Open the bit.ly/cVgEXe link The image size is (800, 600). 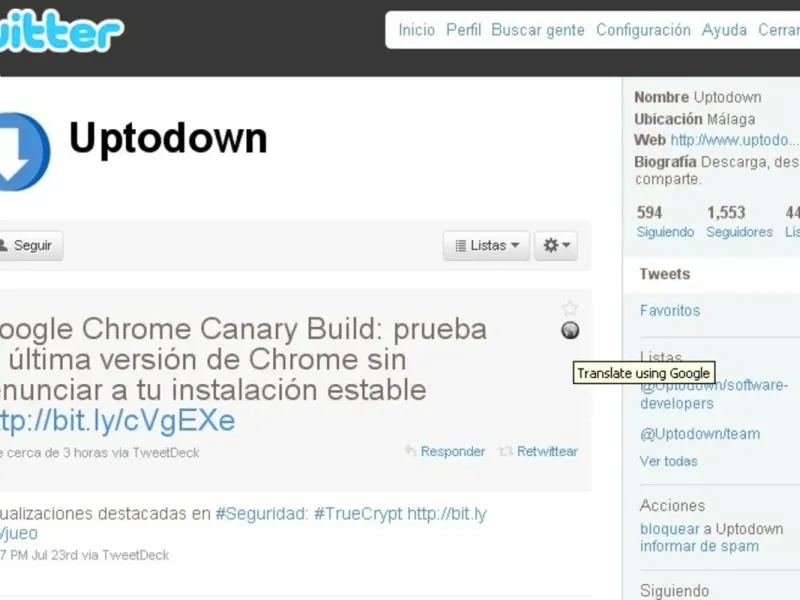click(117, 421)
